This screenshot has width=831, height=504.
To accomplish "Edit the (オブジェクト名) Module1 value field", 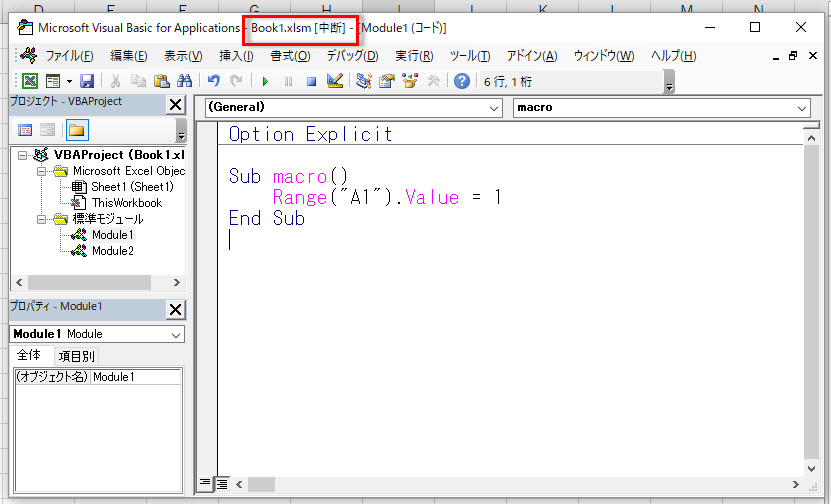I will click(x=136, y=377).
